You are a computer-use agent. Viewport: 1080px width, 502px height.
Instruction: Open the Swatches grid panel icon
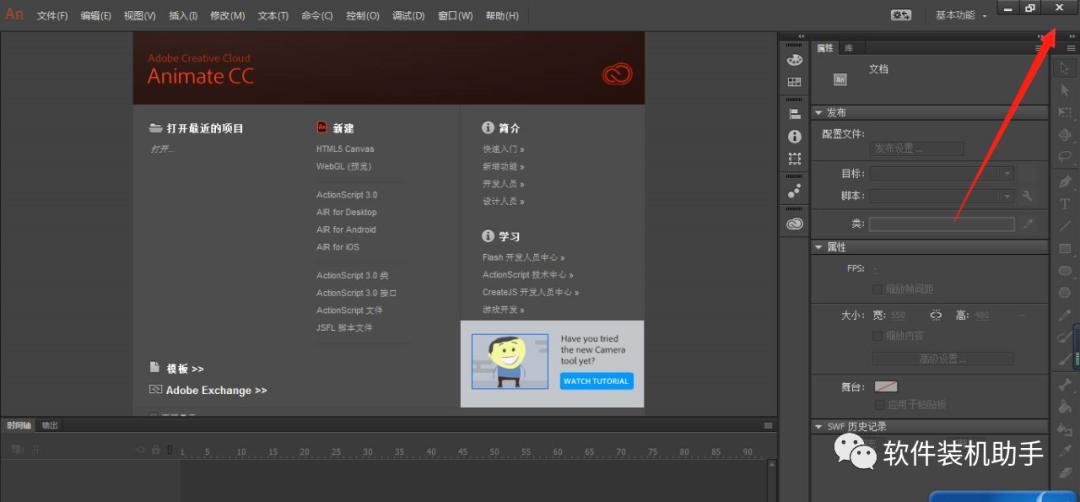pyautogui.click(x=794, y=82)
